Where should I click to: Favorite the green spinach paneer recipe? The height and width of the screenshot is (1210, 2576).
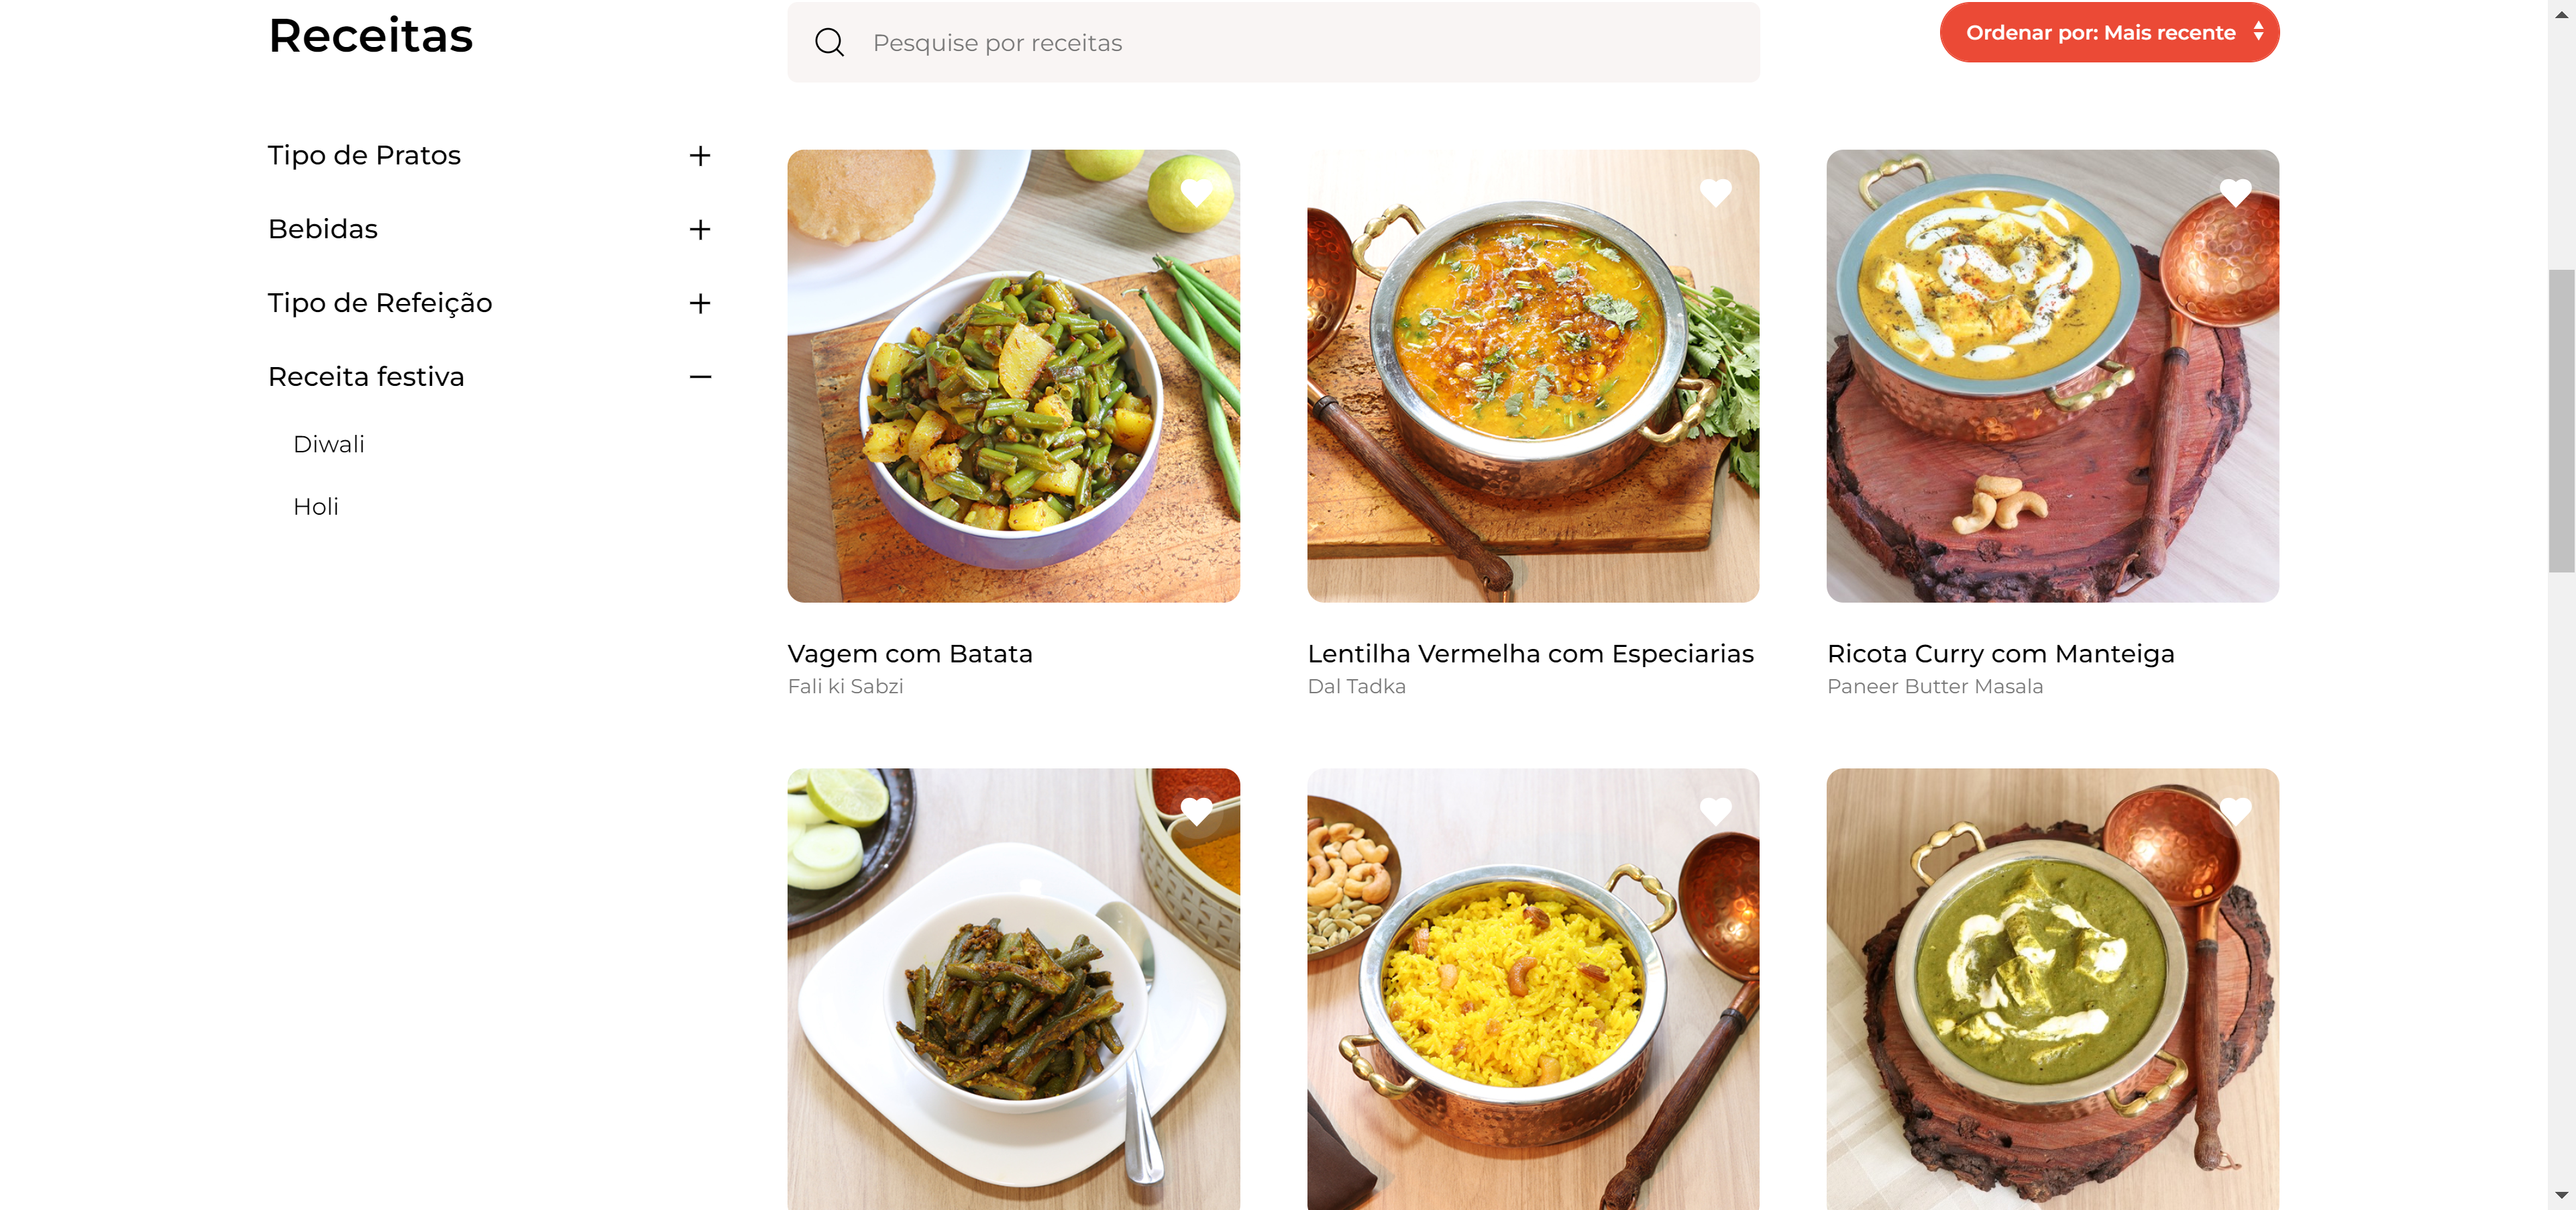click(x=2235, y=810)
